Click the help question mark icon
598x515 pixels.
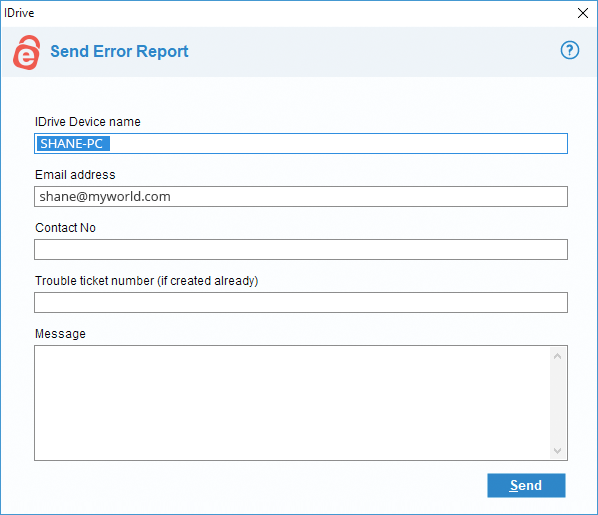point(569,50)
